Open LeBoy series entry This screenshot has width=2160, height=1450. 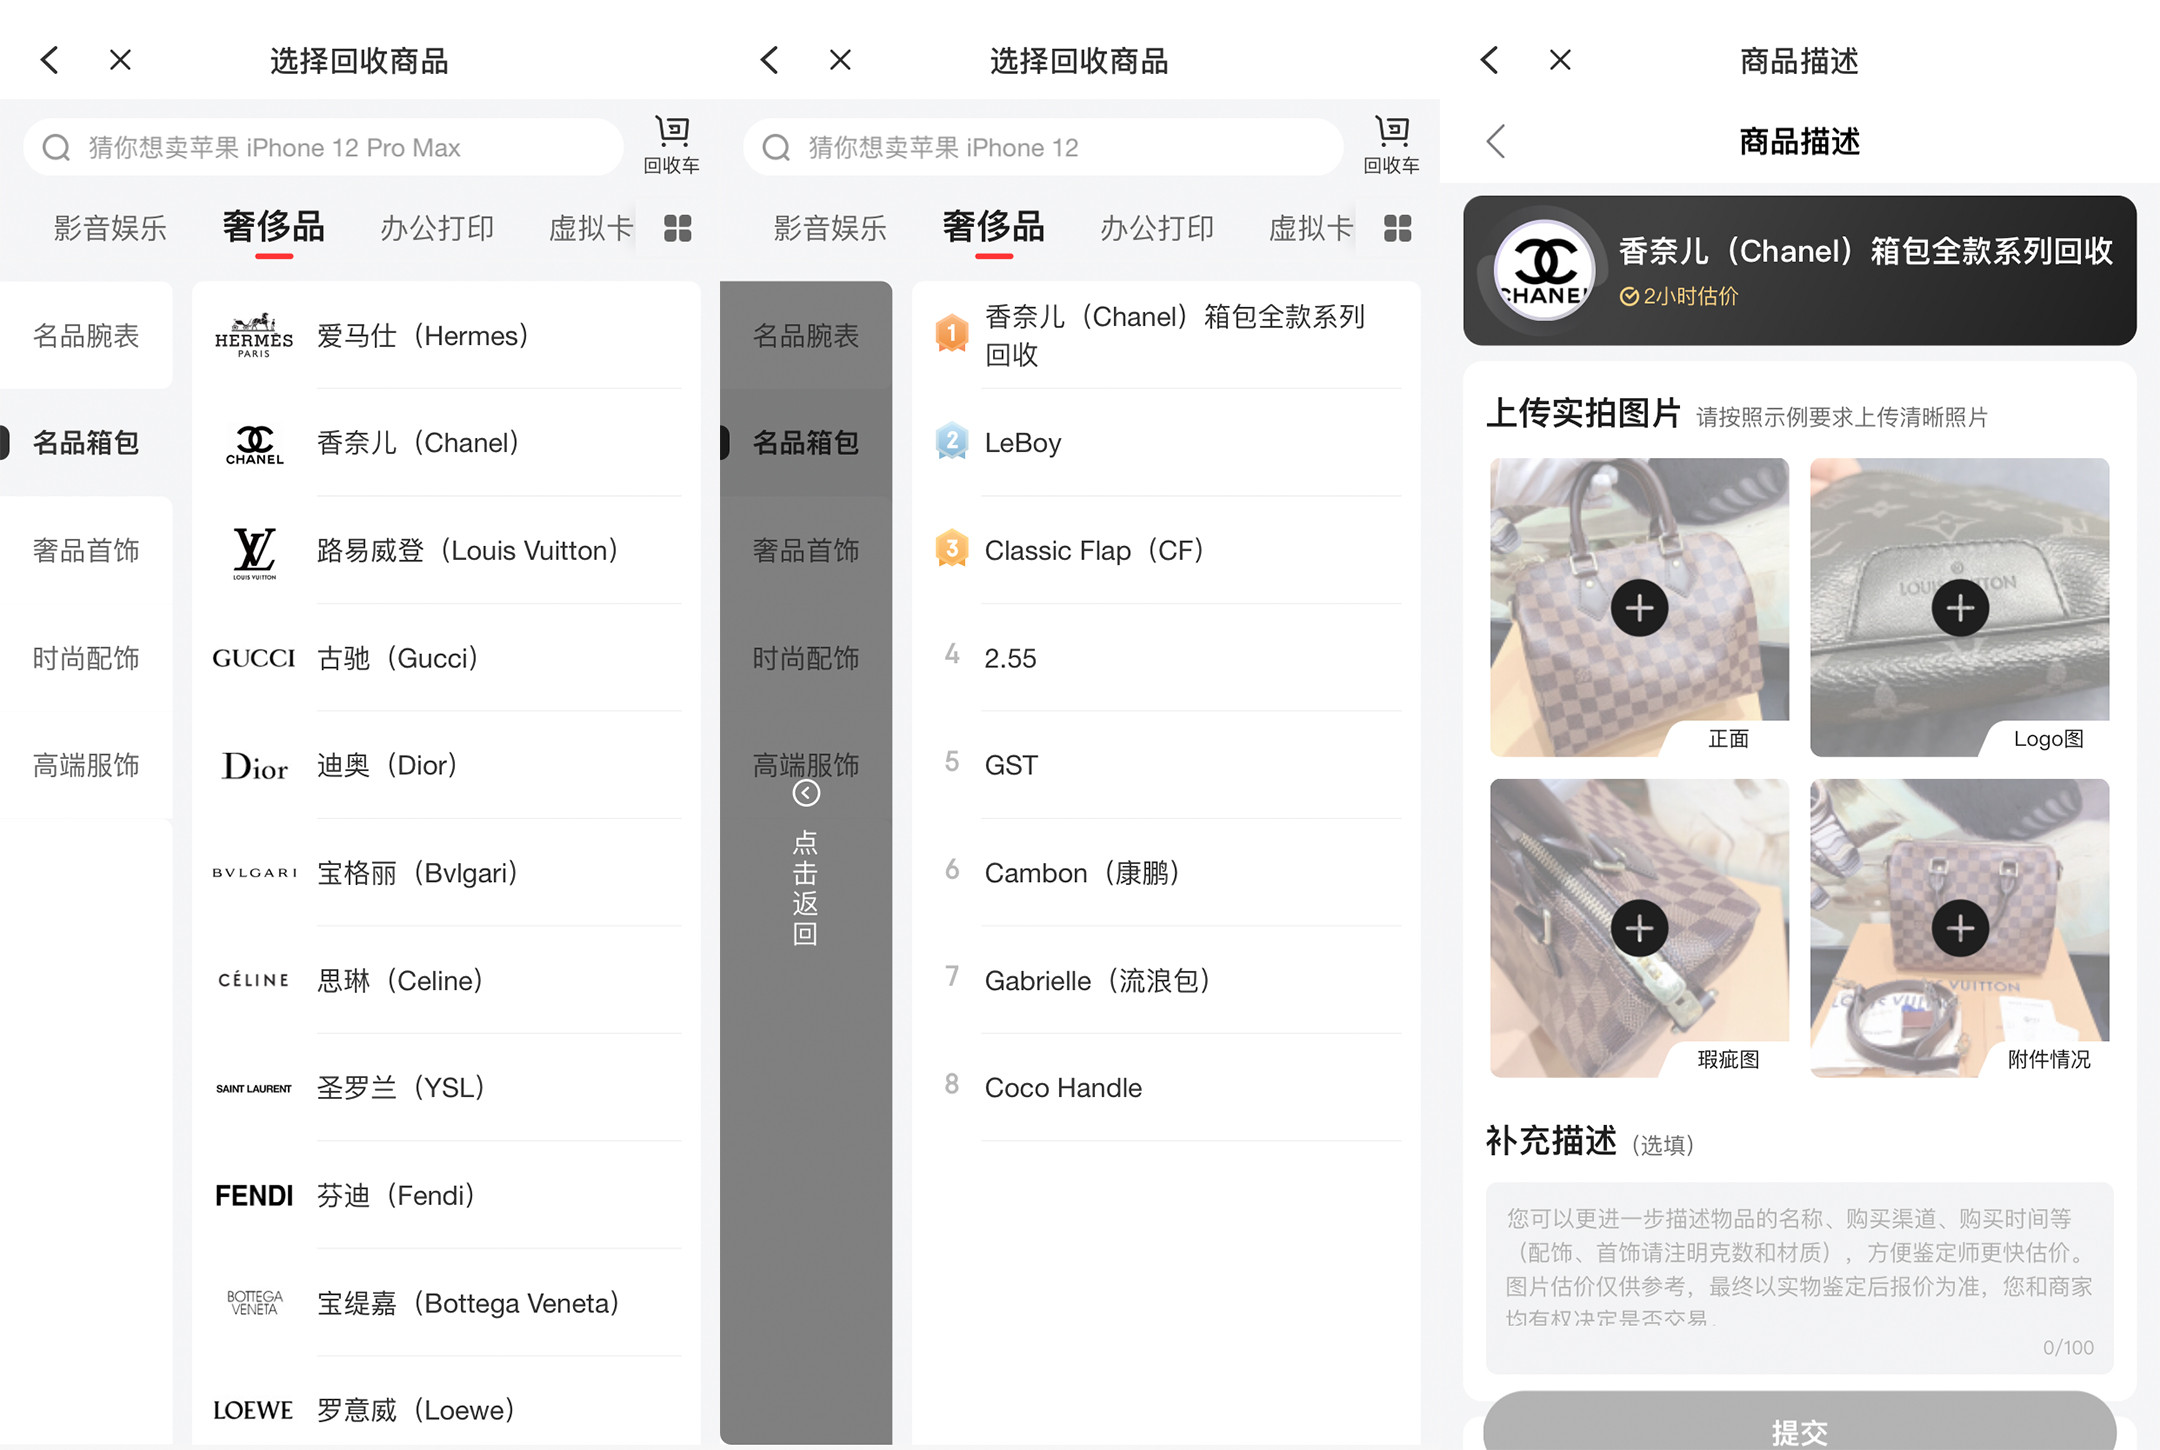(x=1022, y=443)
